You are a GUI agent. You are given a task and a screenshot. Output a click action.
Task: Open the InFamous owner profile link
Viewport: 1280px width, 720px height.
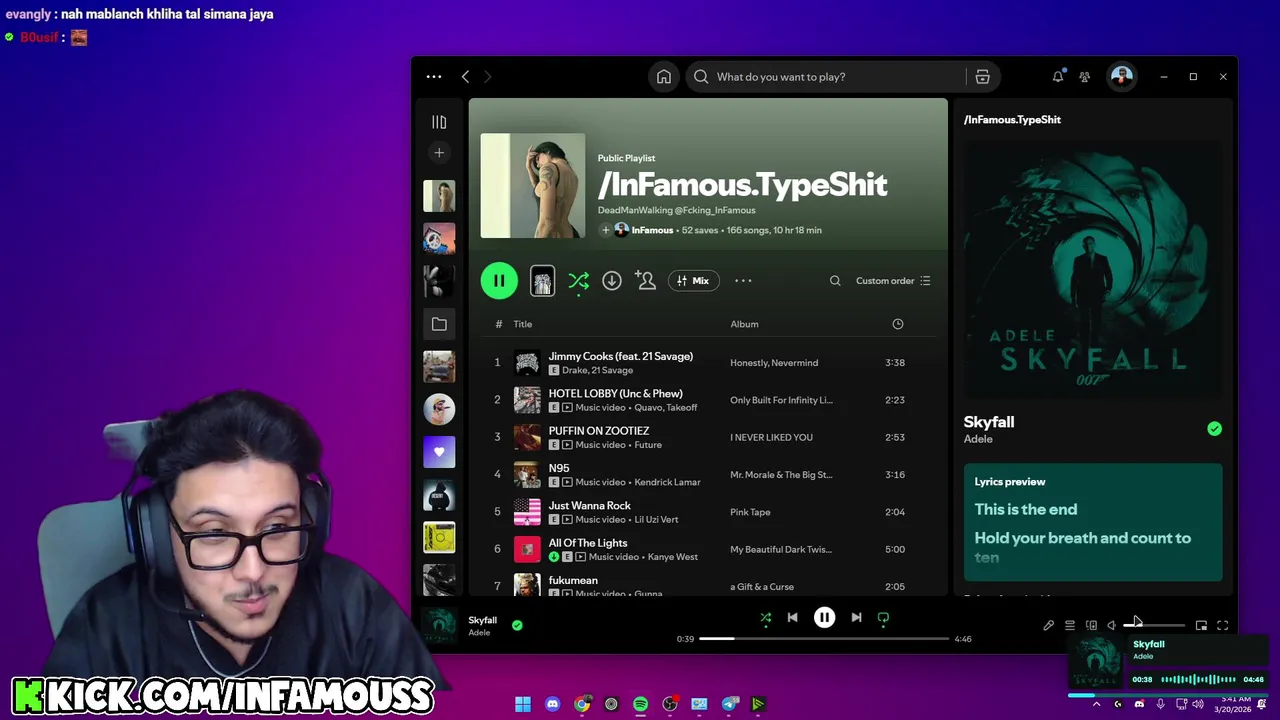[x=652, y=230]
